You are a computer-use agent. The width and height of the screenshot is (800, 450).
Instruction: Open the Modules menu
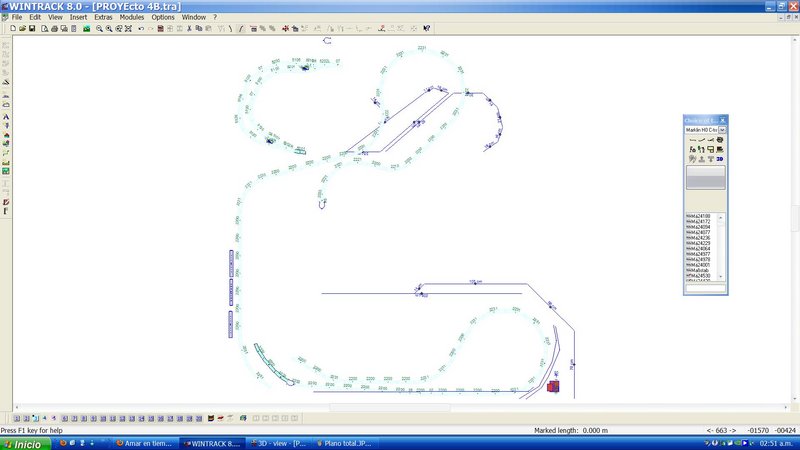(x=132, y=17)
